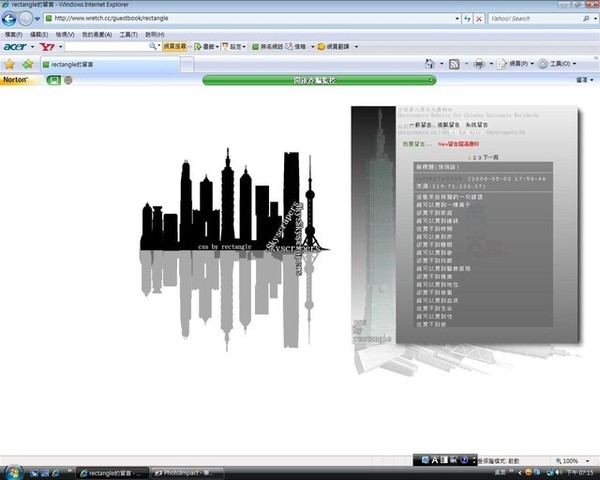Stop loading with the red X
Screen dimensions: 600x480
click(479, 18)
